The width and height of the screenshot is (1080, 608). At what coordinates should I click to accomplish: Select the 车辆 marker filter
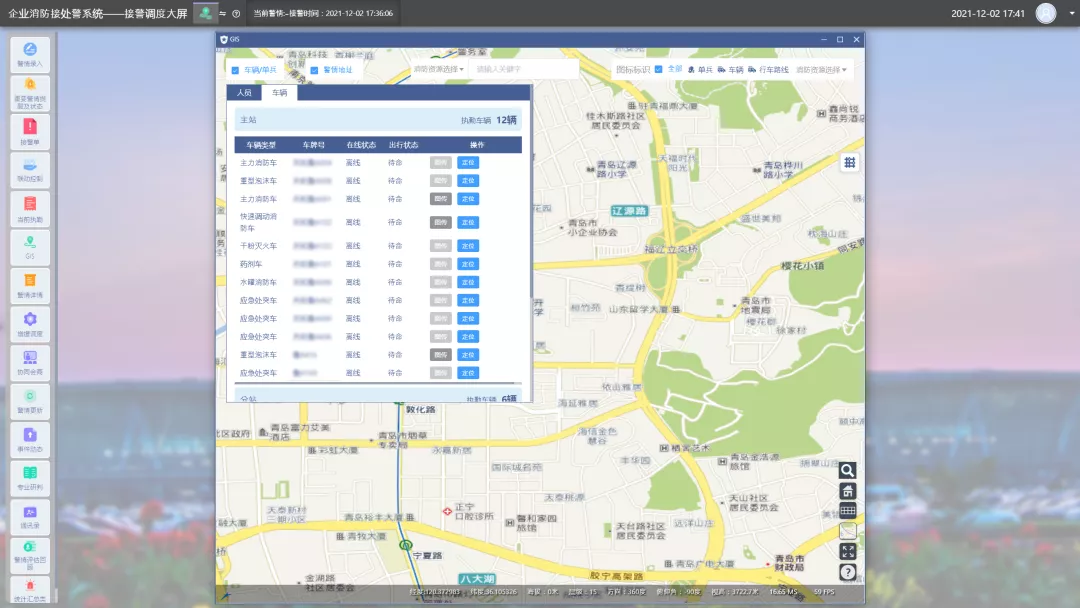731,70
